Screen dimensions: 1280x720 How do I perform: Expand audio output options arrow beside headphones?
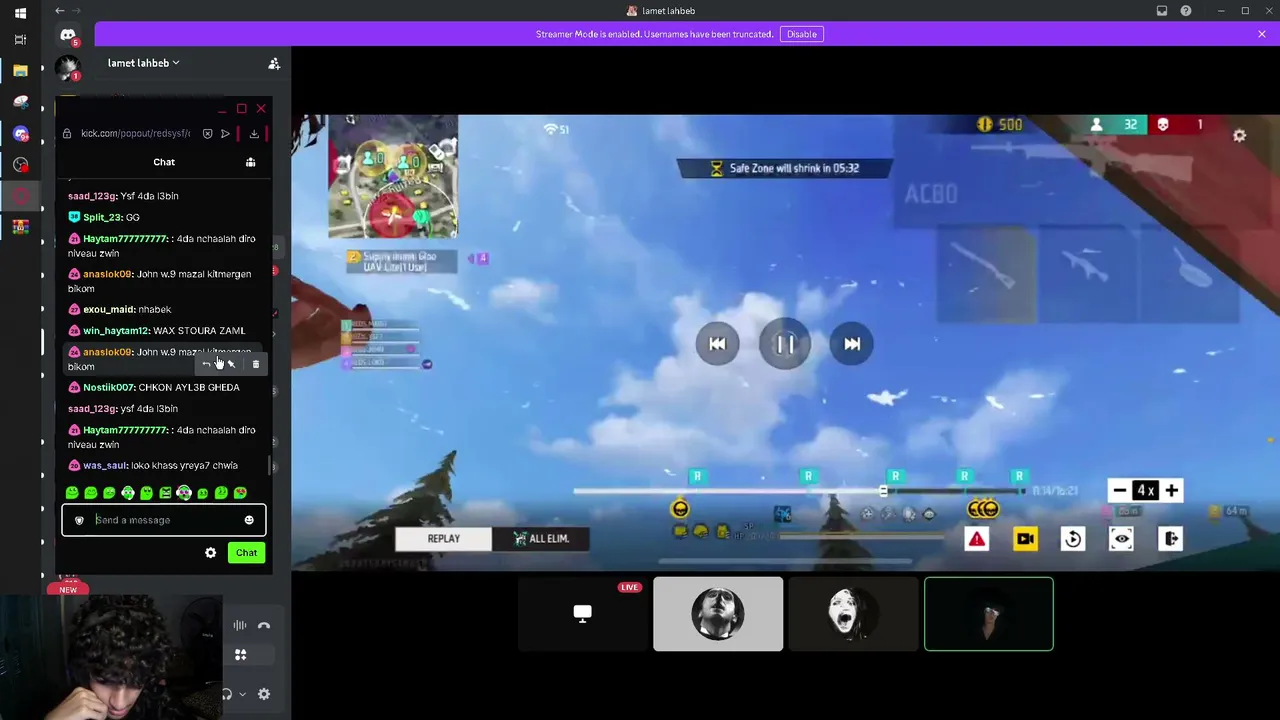242,694
